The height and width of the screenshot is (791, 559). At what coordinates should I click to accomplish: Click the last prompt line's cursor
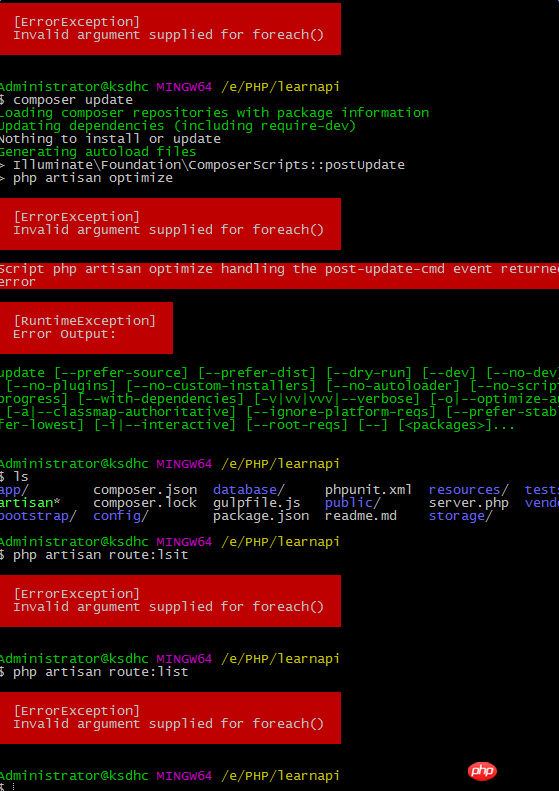pos(14,787)
